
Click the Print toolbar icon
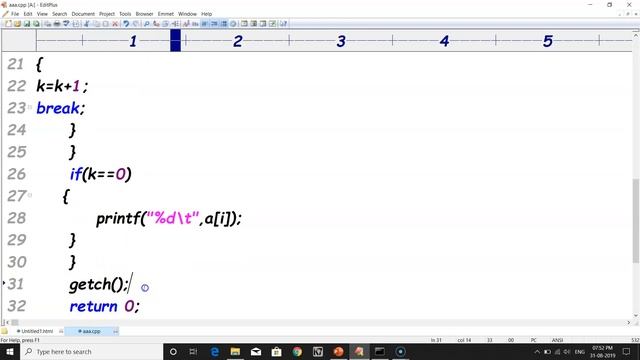point(57,24)
